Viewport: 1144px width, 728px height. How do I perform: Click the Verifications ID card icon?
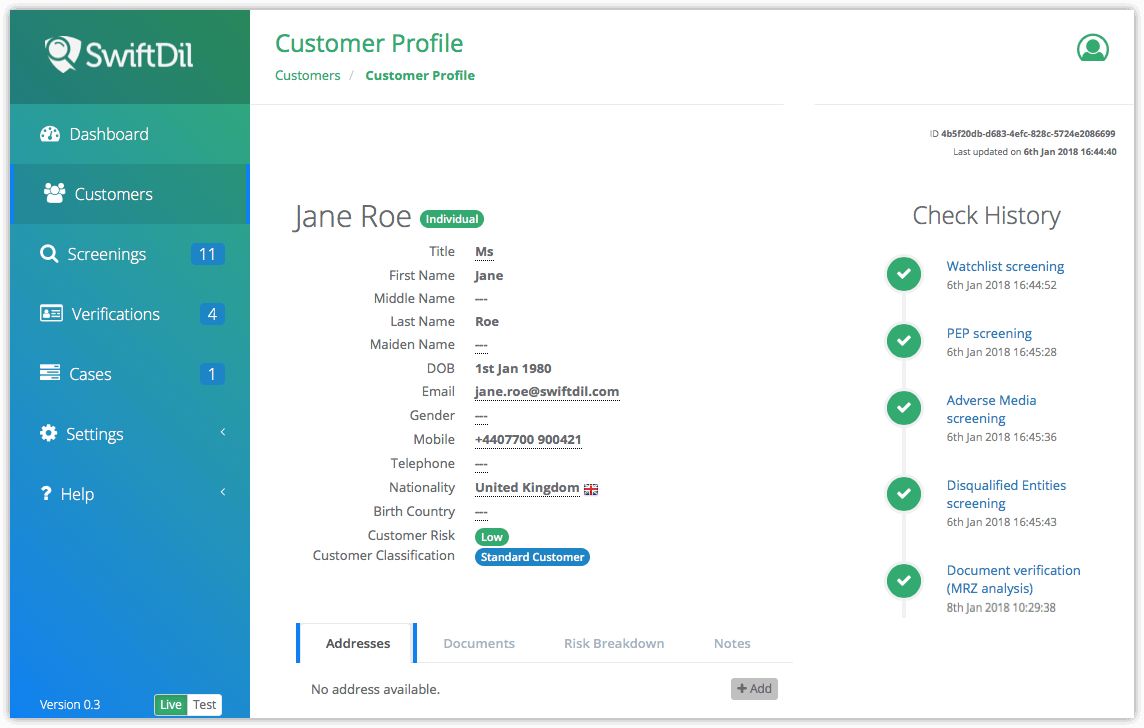[x=51, y=314]
